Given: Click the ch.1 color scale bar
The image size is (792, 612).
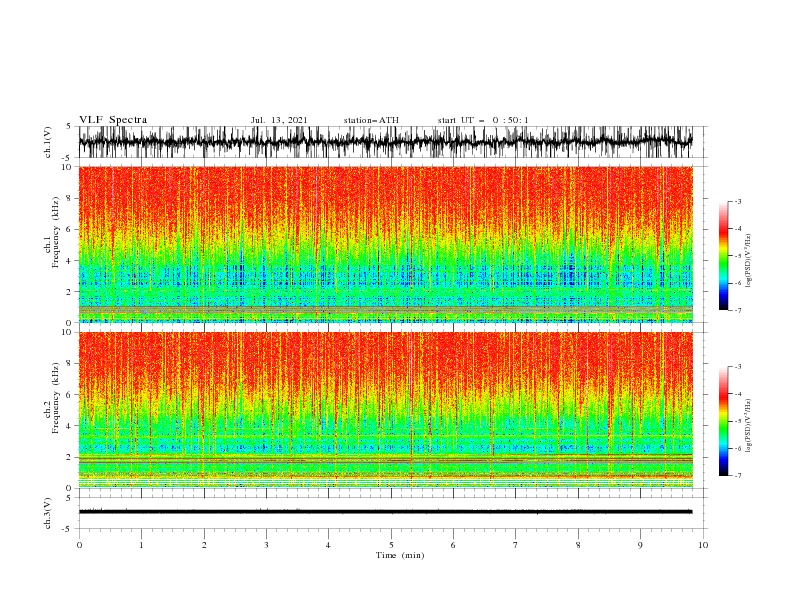Looking at the screenshot, I should [x=723, y=256].
